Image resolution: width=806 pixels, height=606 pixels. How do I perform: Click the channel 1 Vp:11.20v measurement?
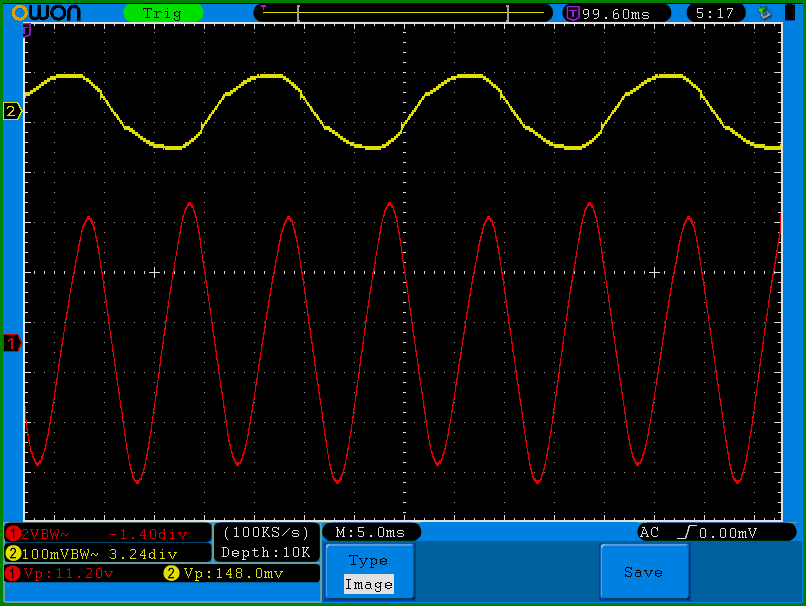coord(68,574)
